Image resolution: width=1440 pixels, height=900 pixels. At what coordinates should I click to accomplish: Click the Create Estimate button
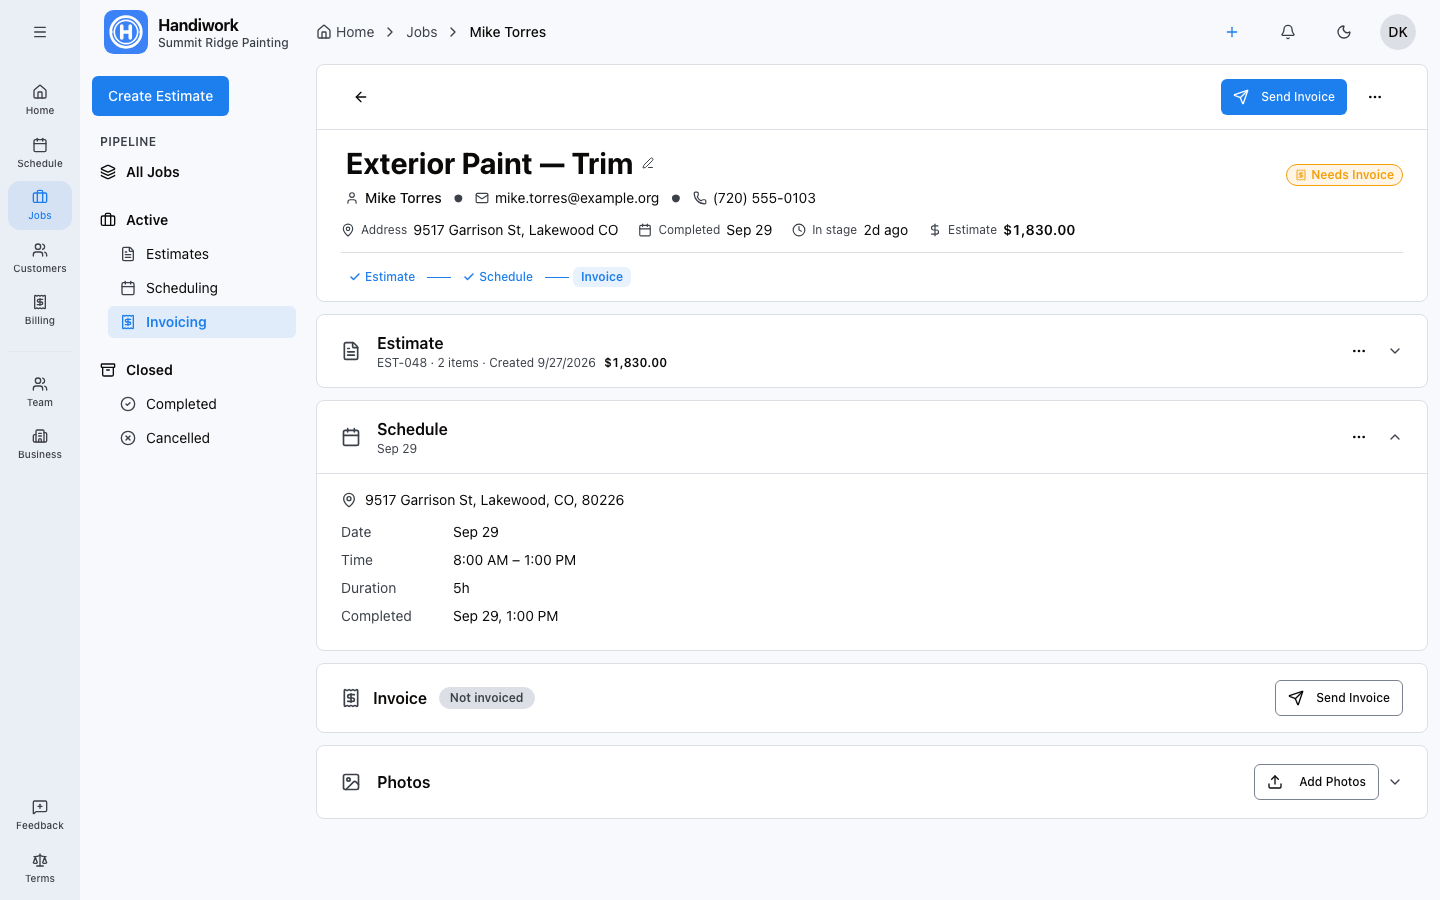point(160,96)
